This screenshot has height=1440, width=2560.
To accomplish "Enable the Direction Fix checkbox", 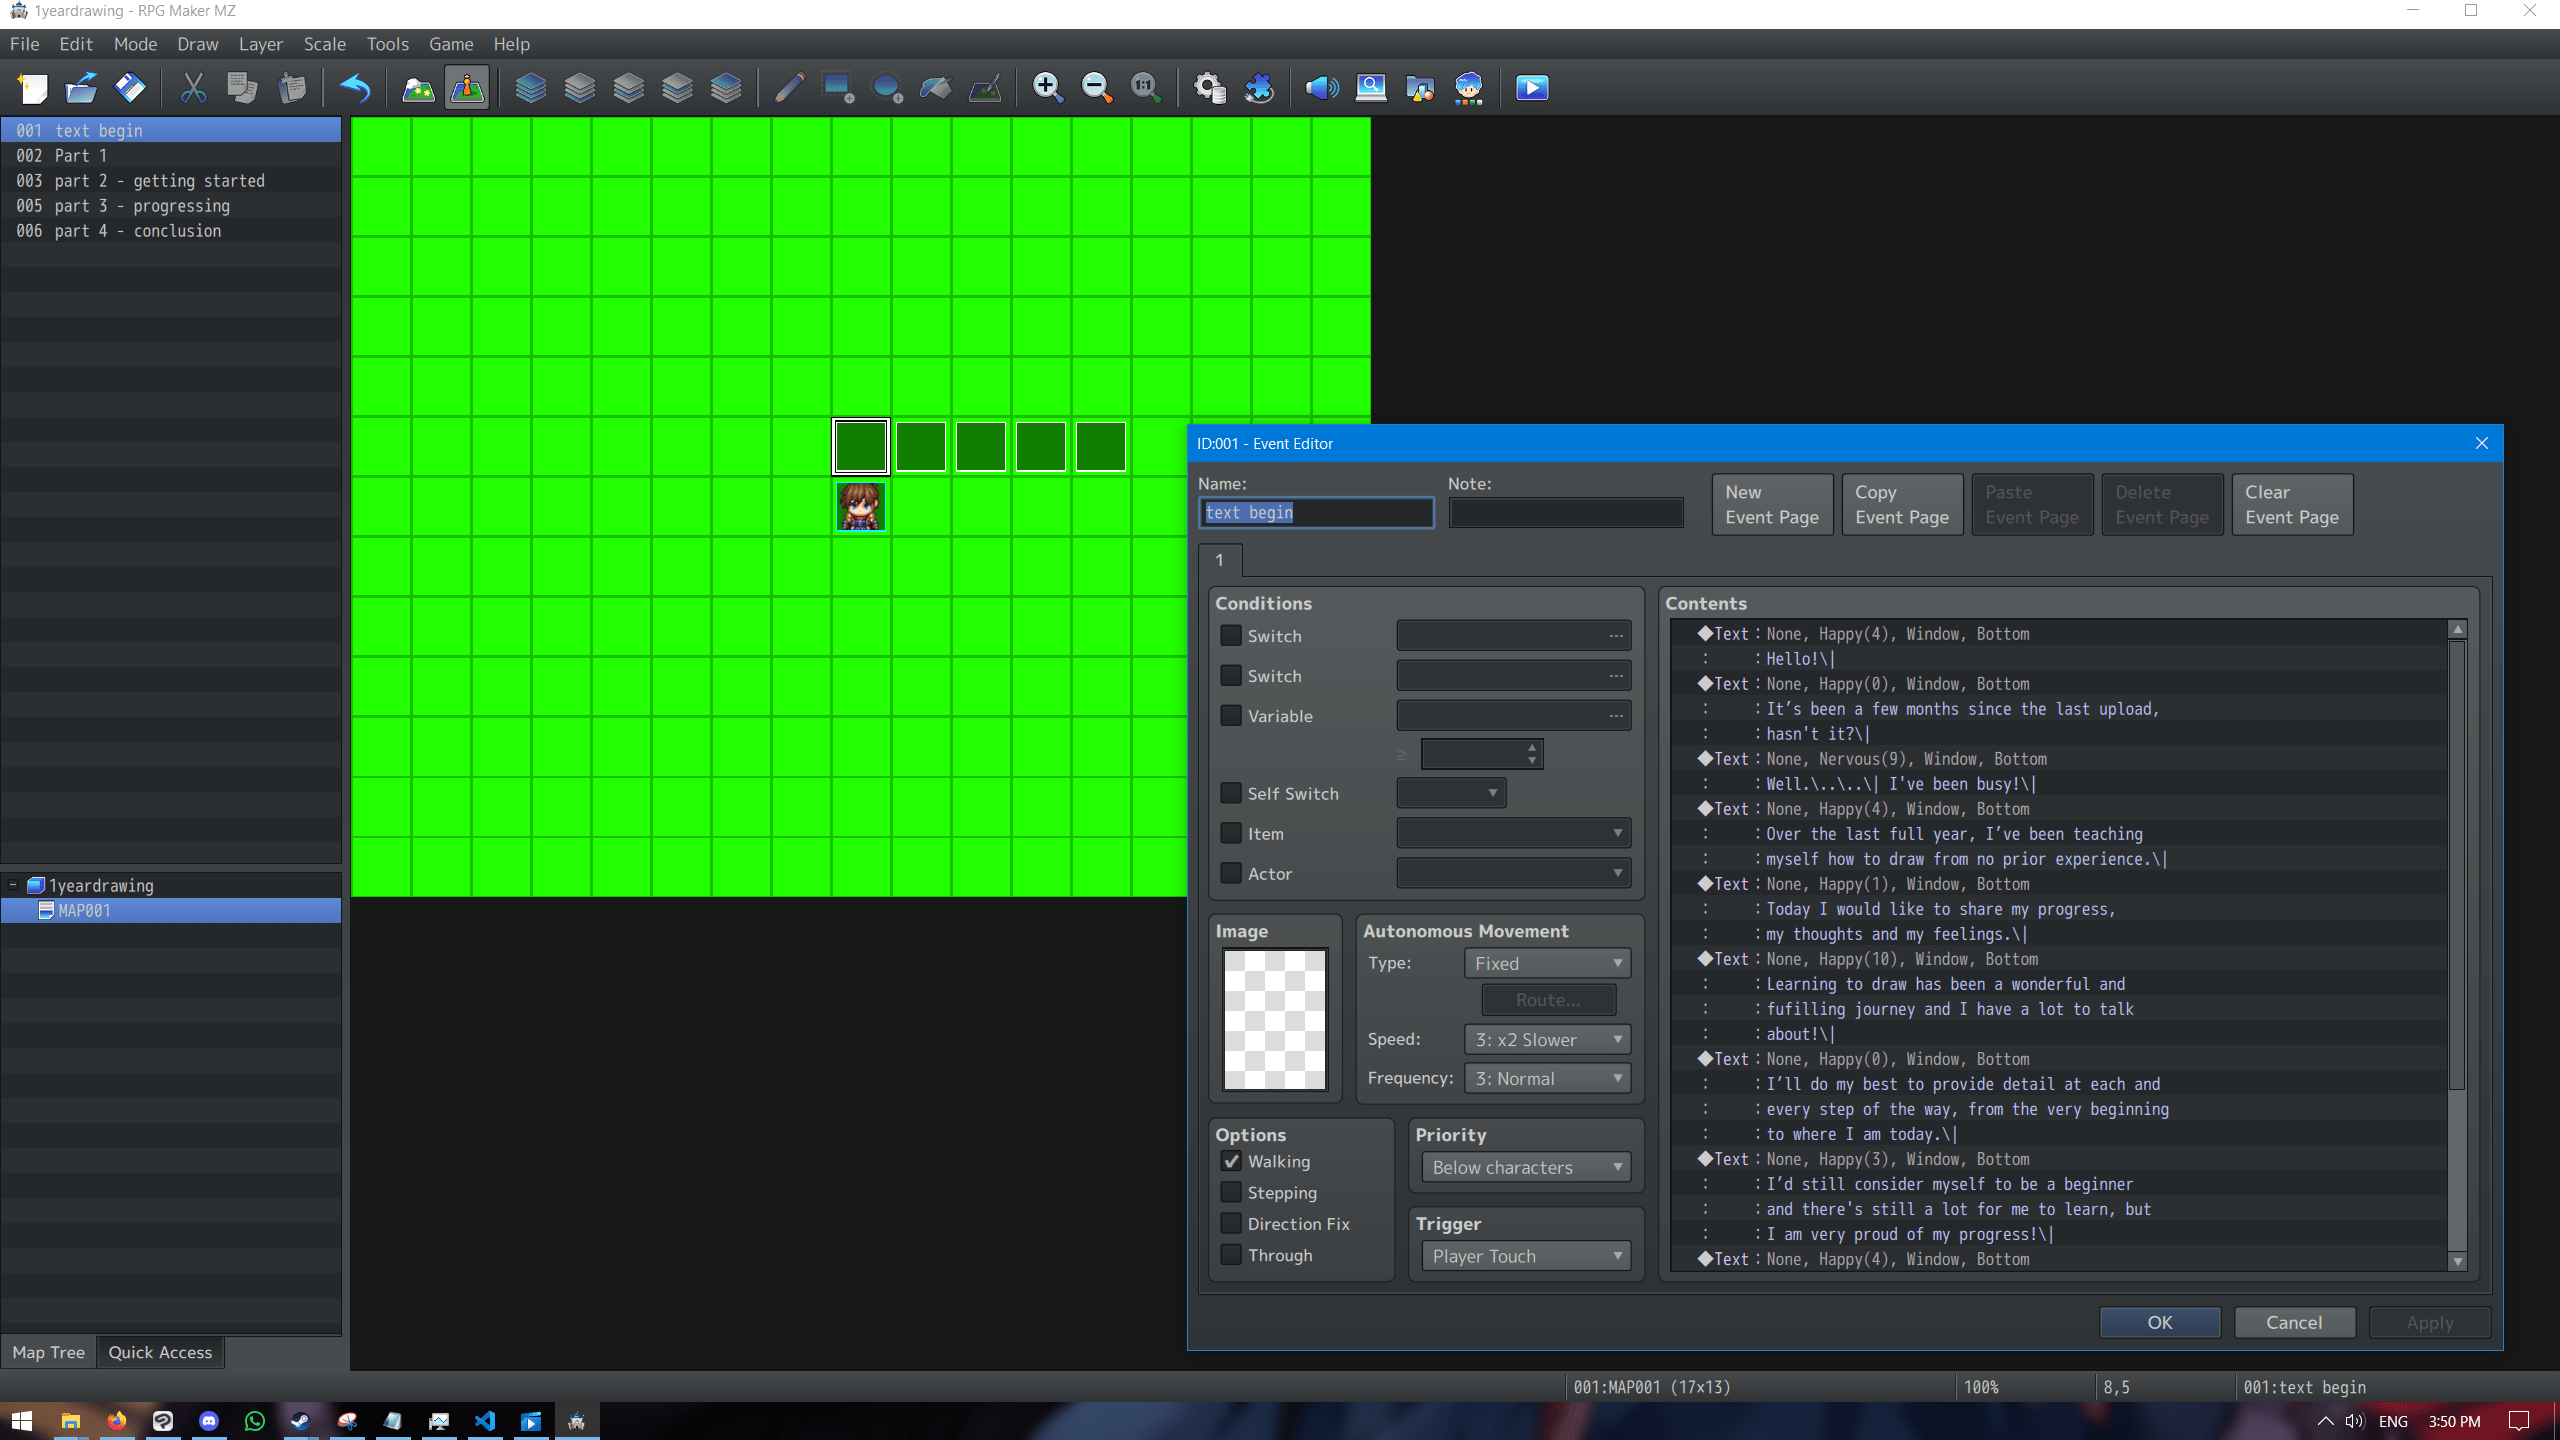I will pos(1231,1223).
